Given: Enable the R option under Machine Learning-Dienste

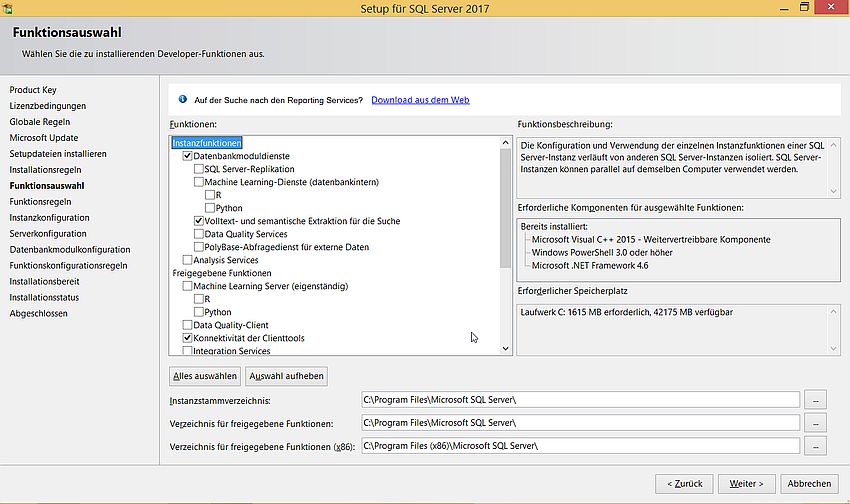Looking at the screenshot, I should click(x=210, y=195).
